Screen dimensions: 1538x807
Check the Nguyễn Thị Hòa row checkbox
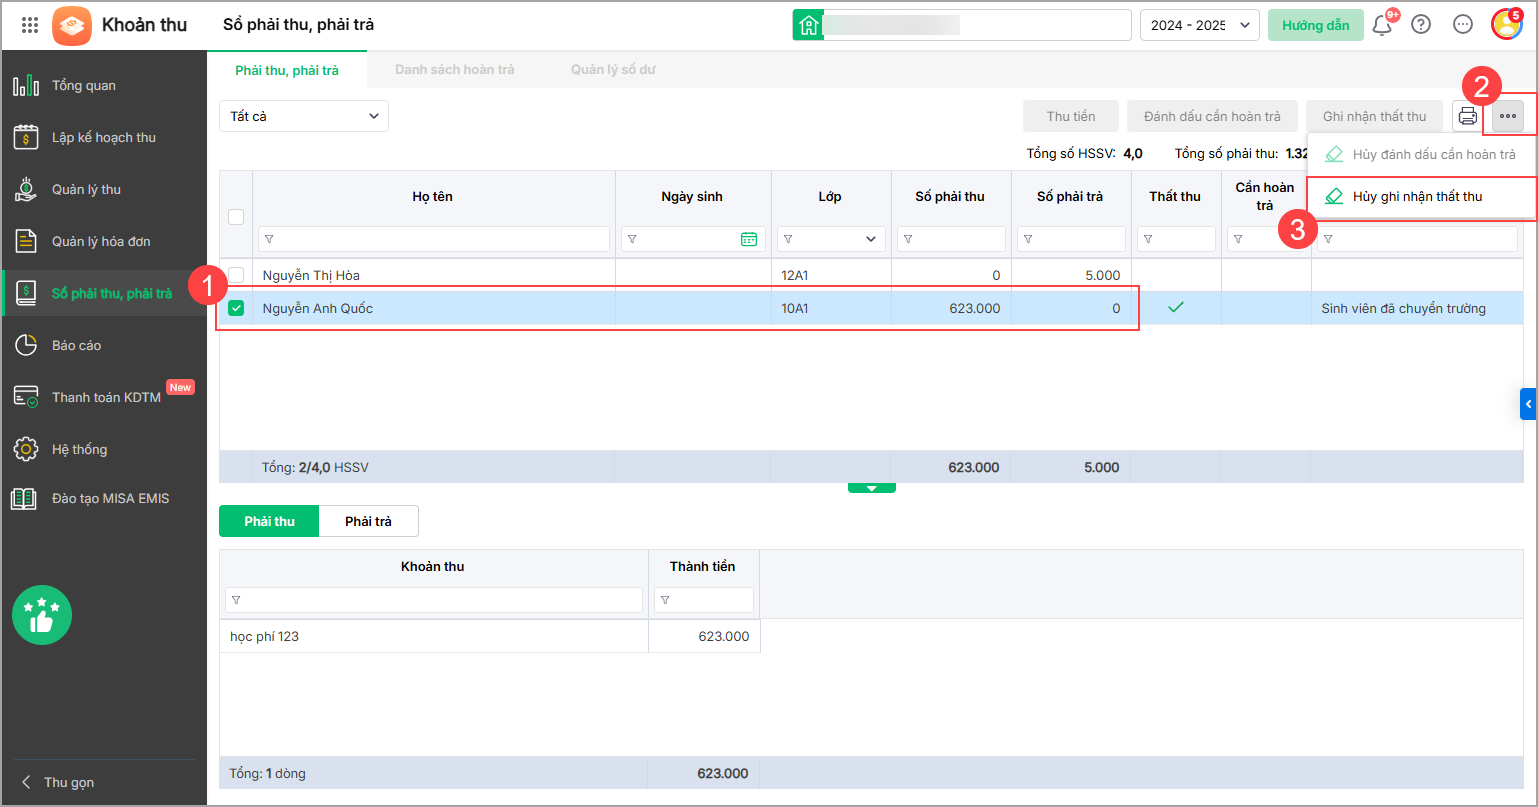[236, 275]
